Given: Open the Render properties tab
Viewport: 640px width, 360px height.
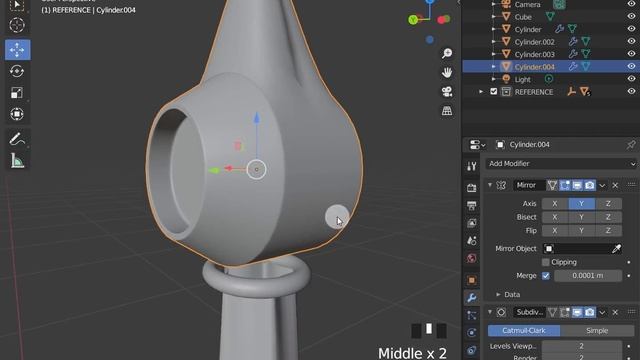Looking at the screenshot, I should (x=471, y=187).
